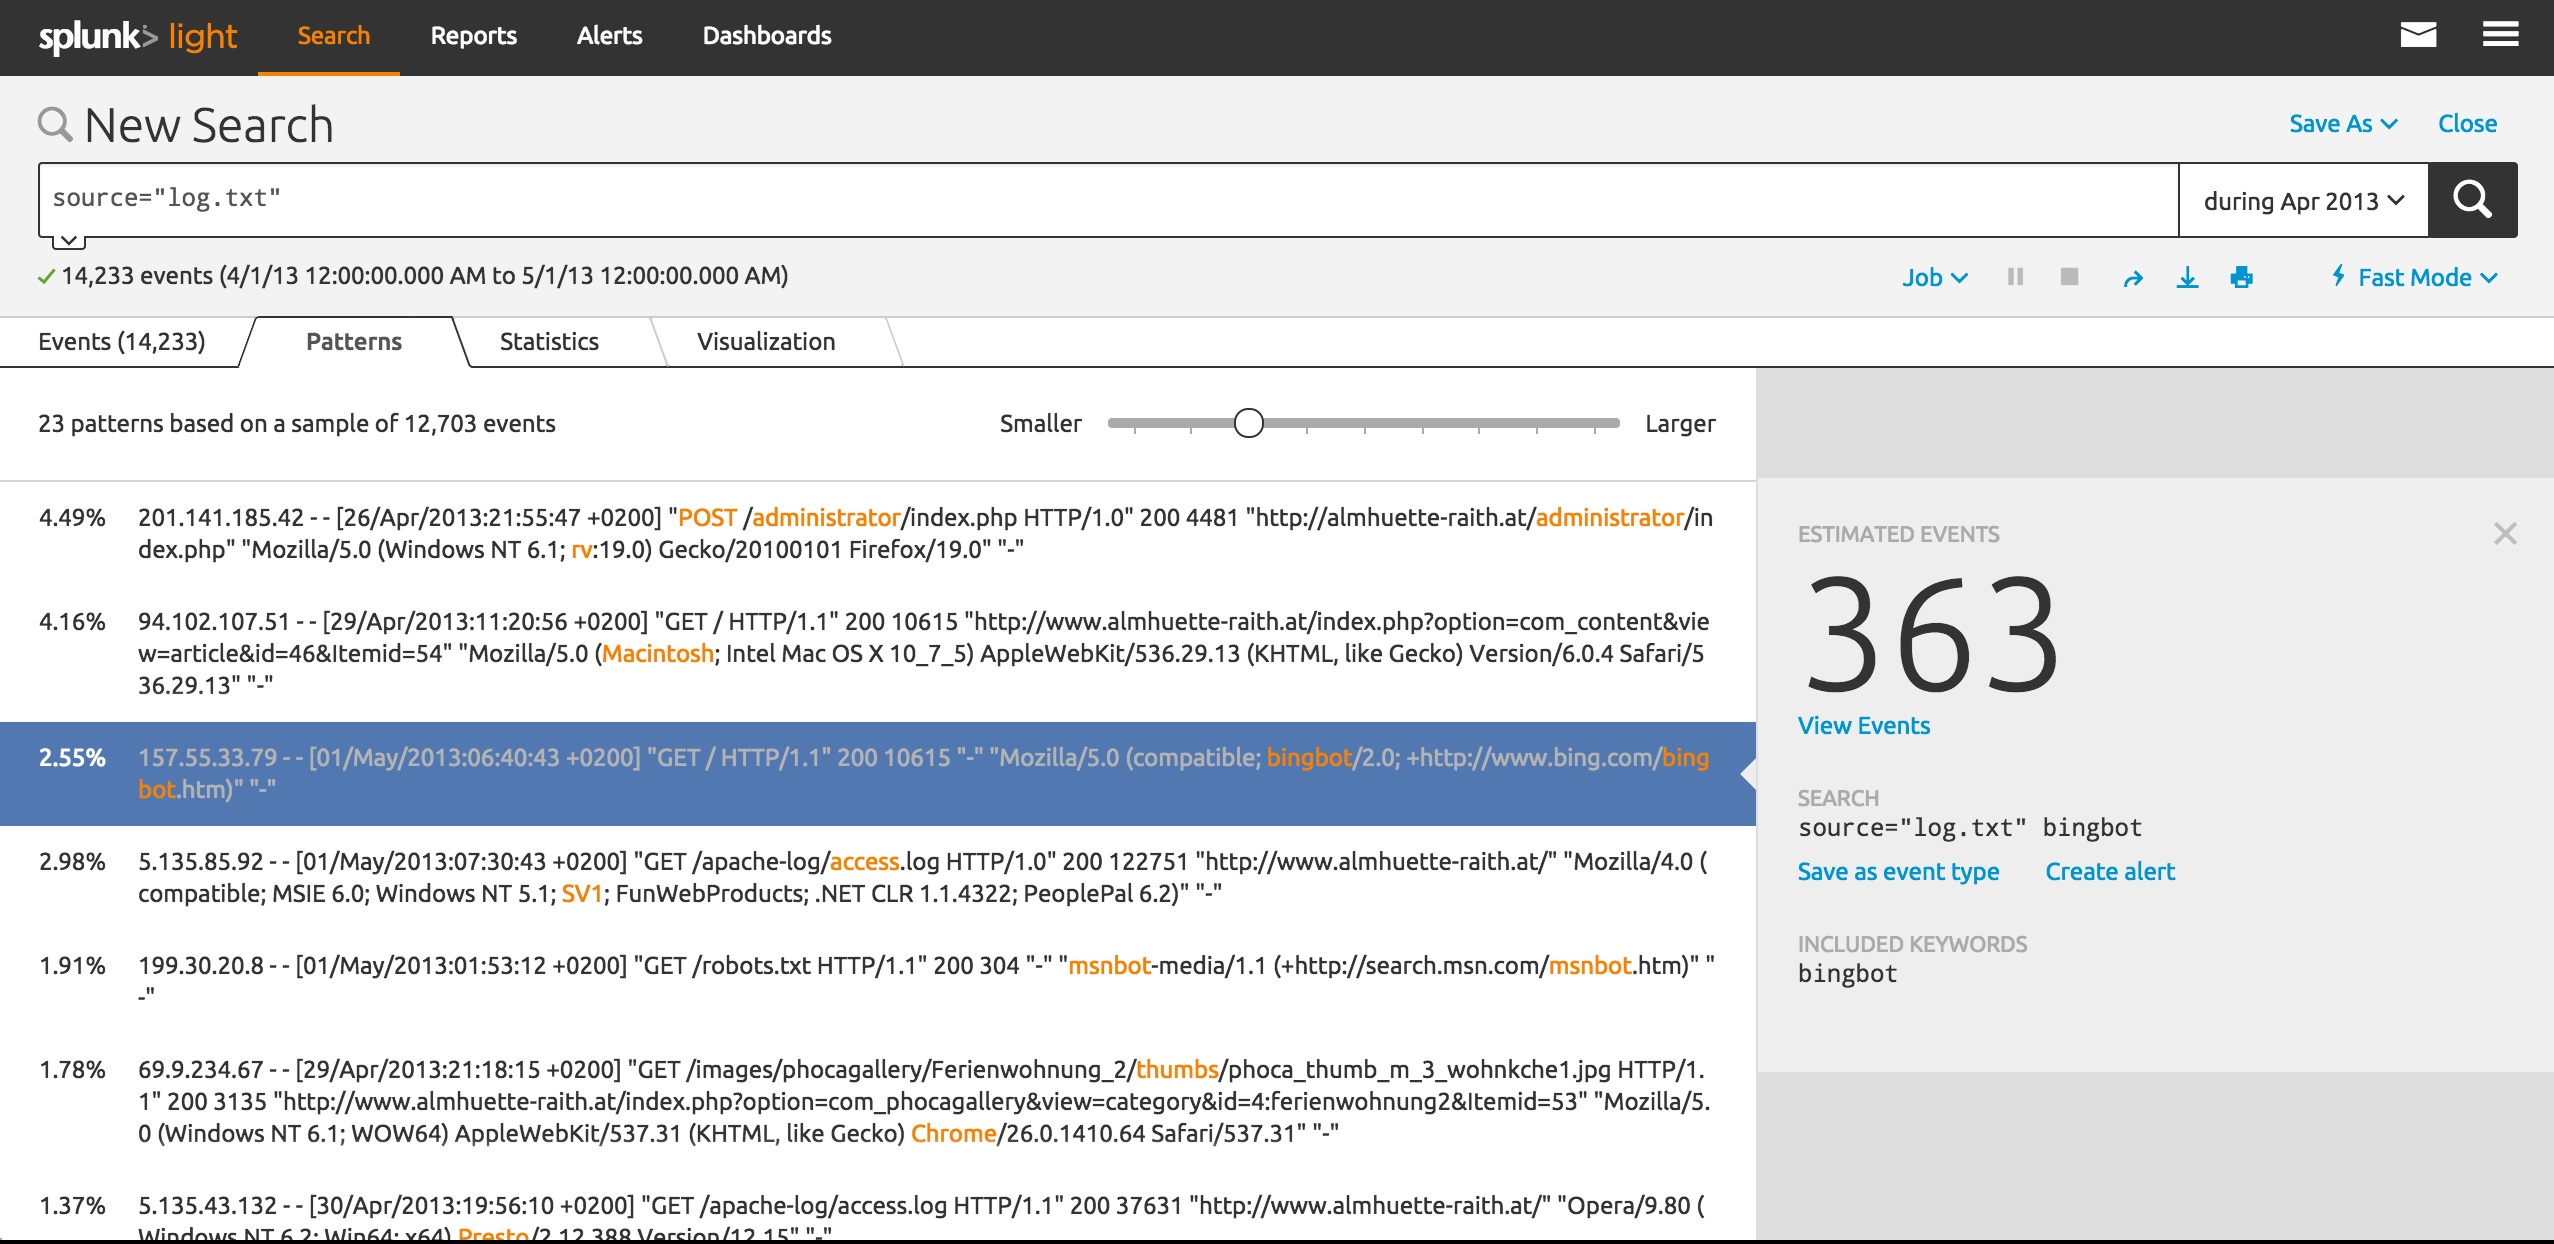
Task: Pause the search job
Action: (2015, 277)
